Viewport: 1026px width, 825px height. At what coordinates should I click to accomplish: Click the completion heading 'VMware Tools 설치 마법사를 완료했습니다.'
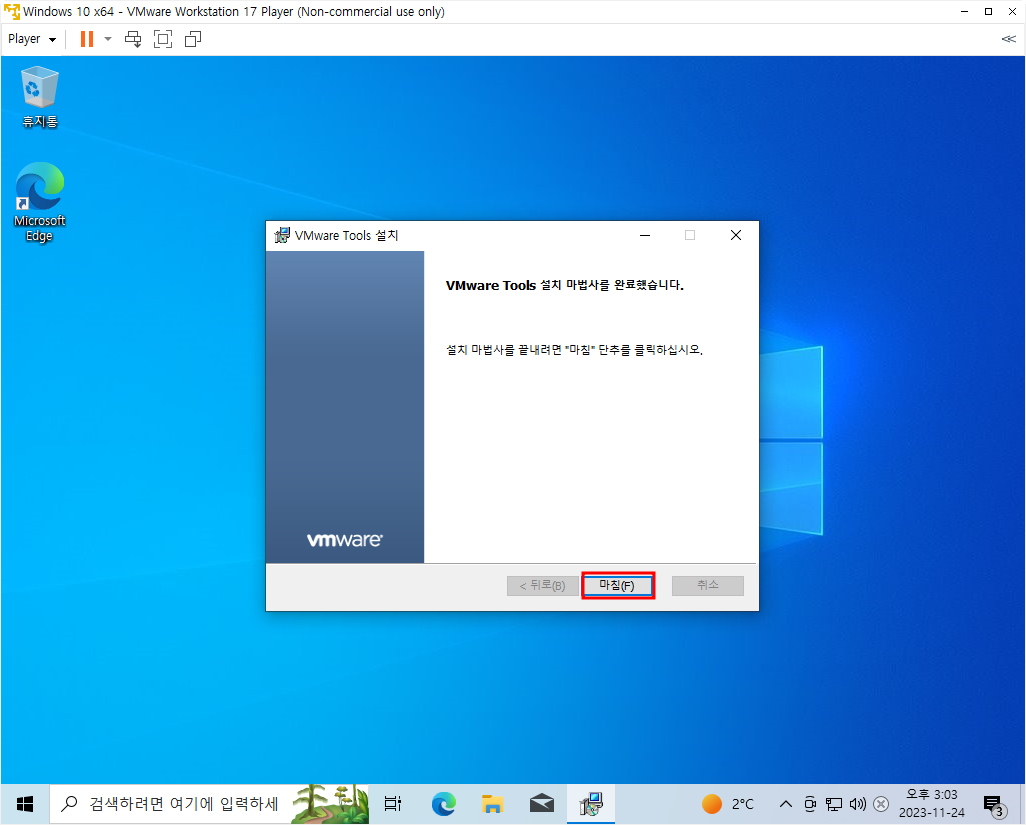[565, 285]
